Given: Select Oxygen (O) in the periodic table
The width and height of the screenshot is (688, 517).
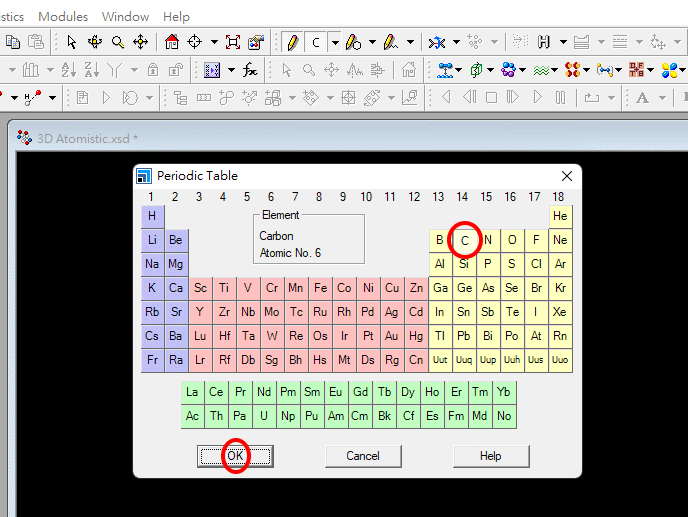Looking at the screenshot, I should click(x=512, y=240).
